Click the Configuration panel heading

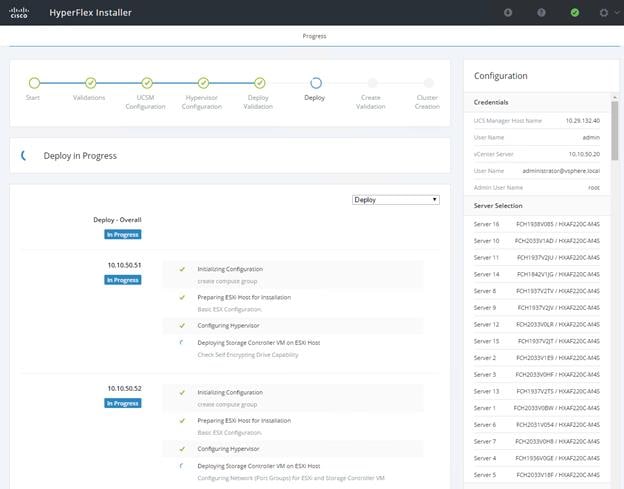pyautogui.click(x=501, y=76)
